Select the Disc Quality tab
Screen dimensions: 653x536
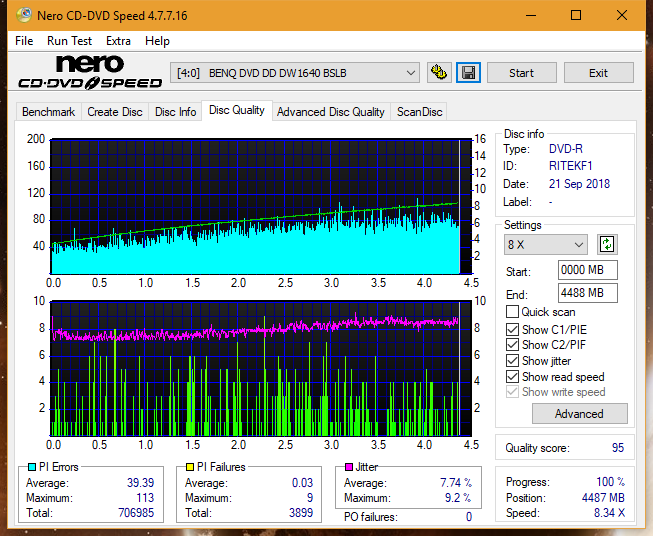(237, 110)
